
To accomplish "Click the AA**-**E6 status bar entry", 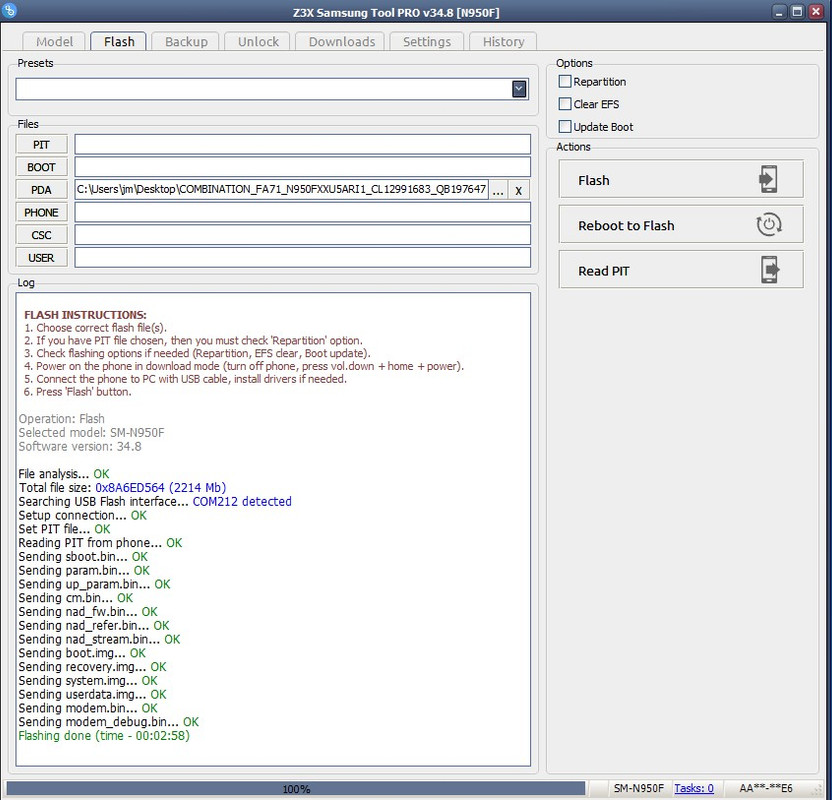I will pos(766,788).
